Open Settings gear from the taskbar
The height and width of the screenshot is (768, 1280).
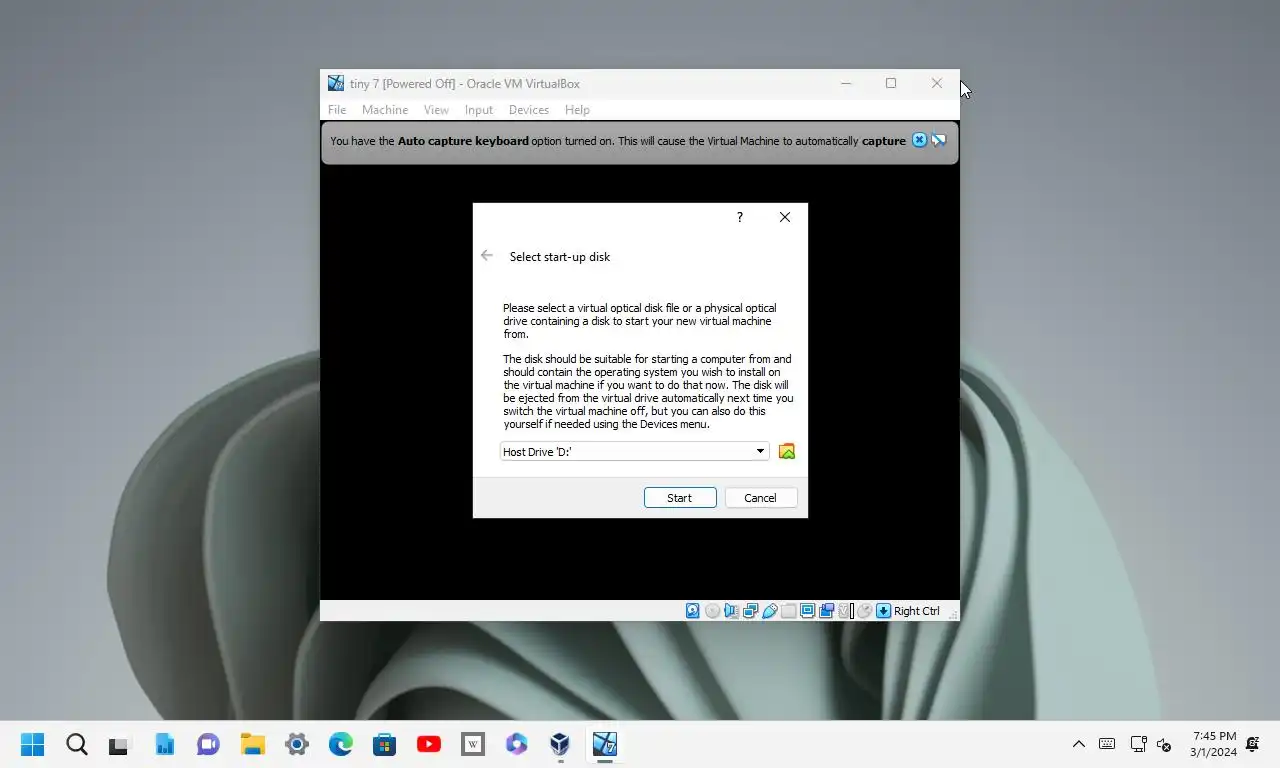[297, 744]
